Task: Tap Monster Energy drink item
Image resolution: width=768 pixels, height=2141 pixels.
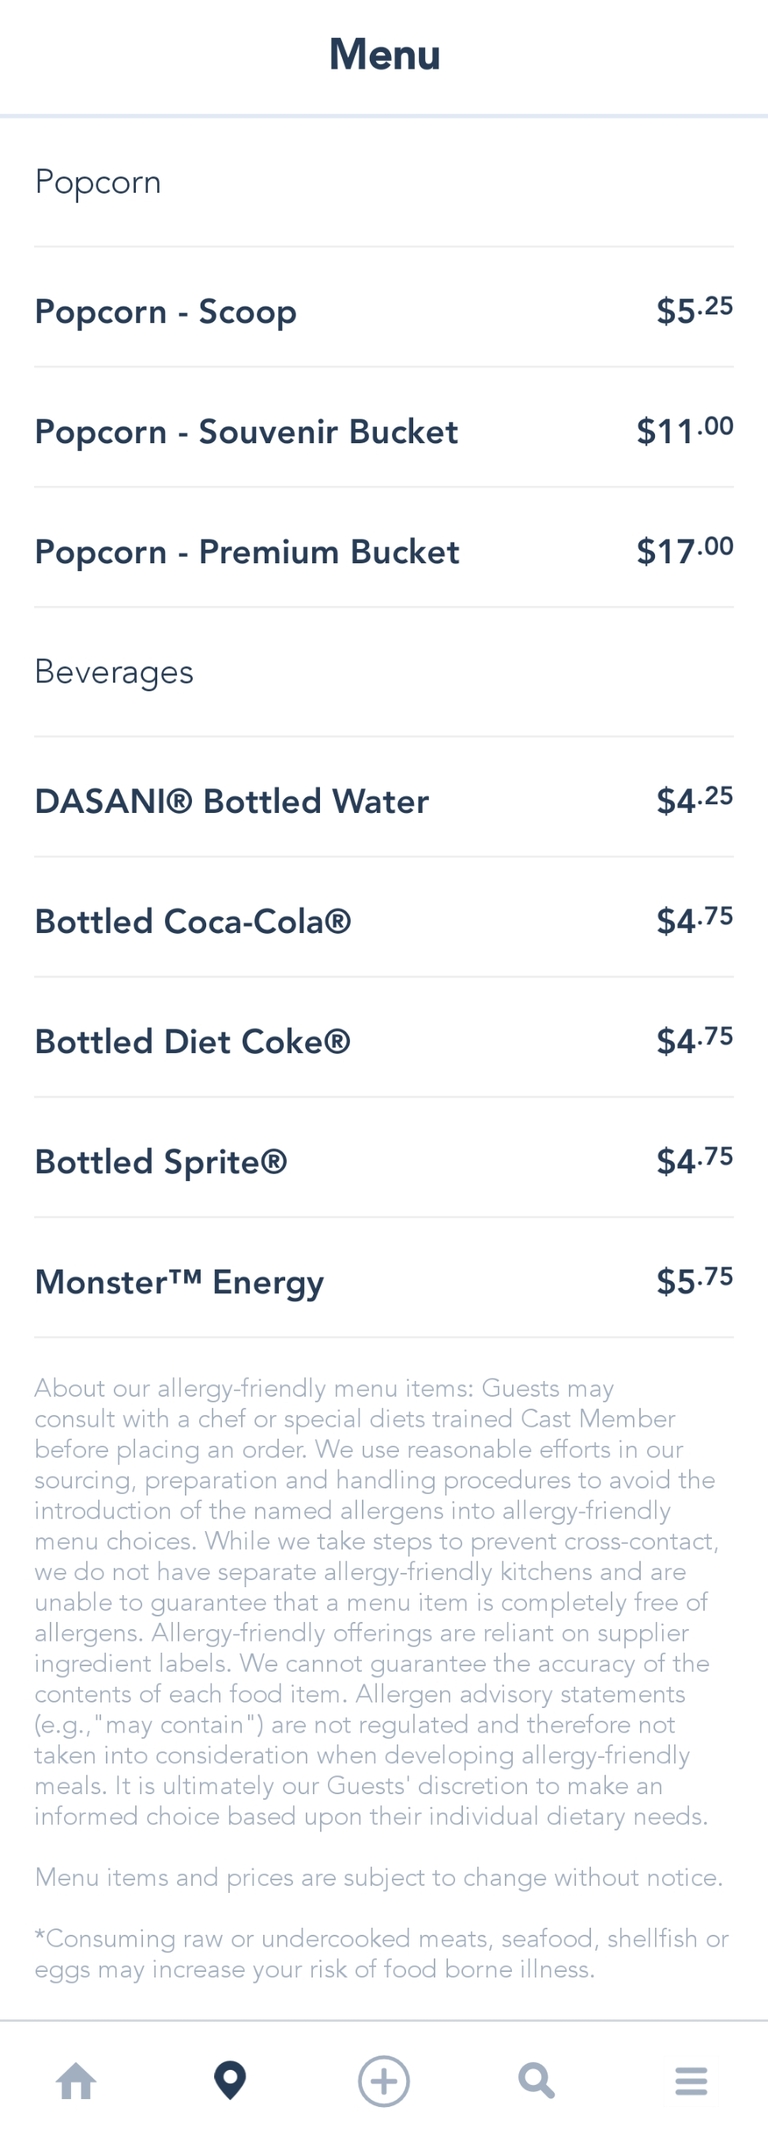Action: (x=180, y=1282)
